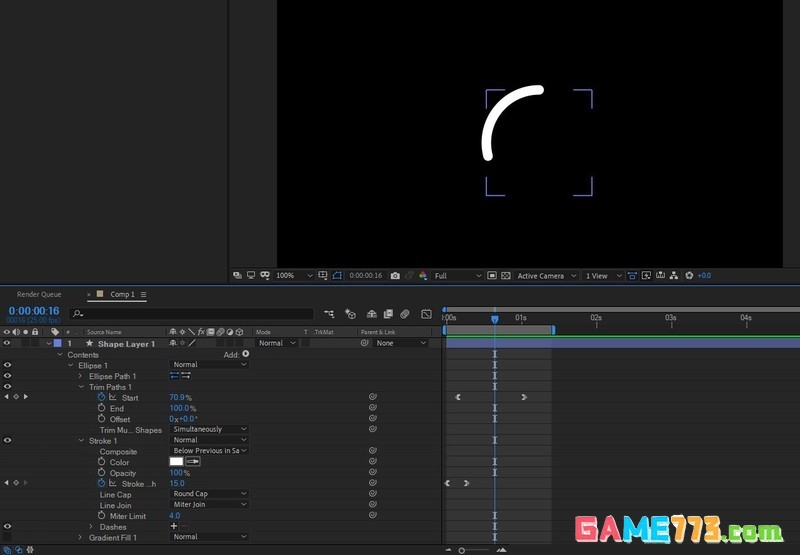Select the Comp 1 timeline tab
Image resolution: width=800 pixels, height=555 pixels.
pos(121,295)
